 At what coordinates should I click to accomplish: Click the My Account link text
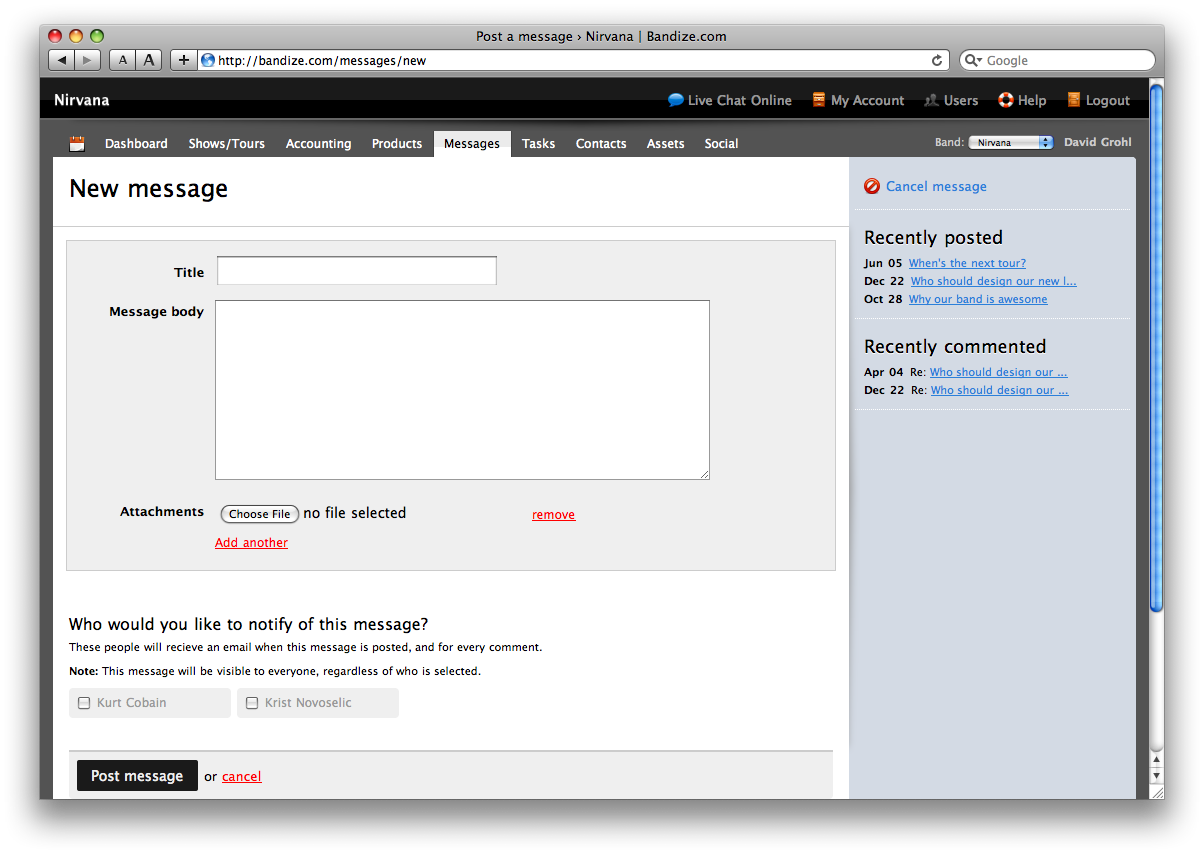pos(868,100)
